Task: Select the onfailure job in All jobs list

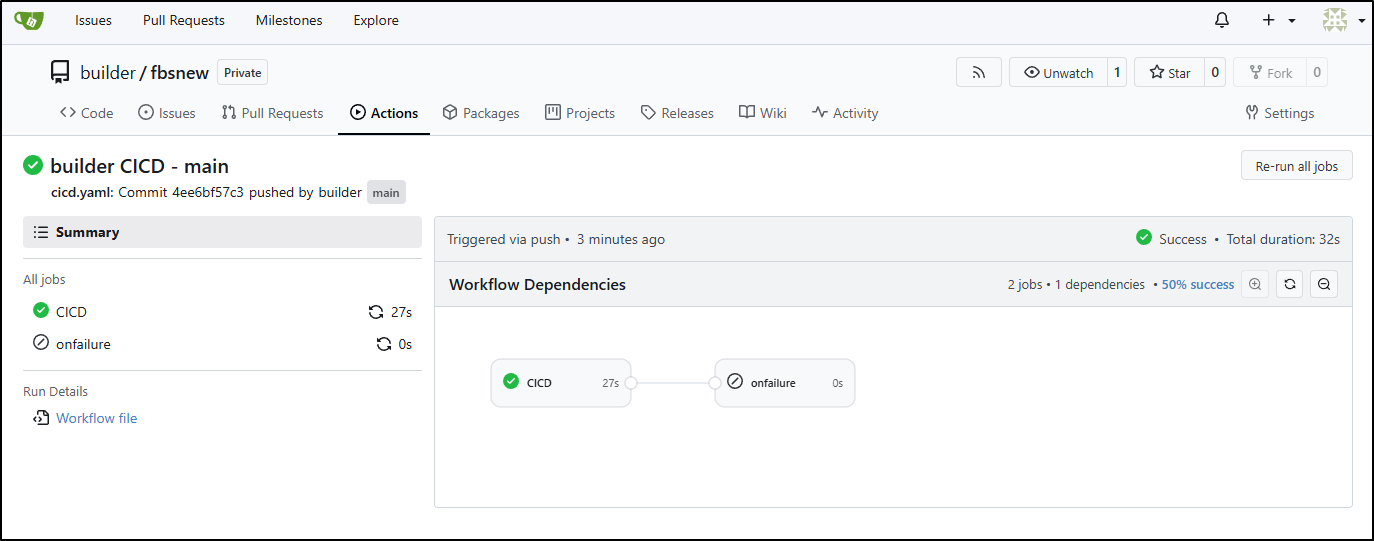Action: coord(222,344)
